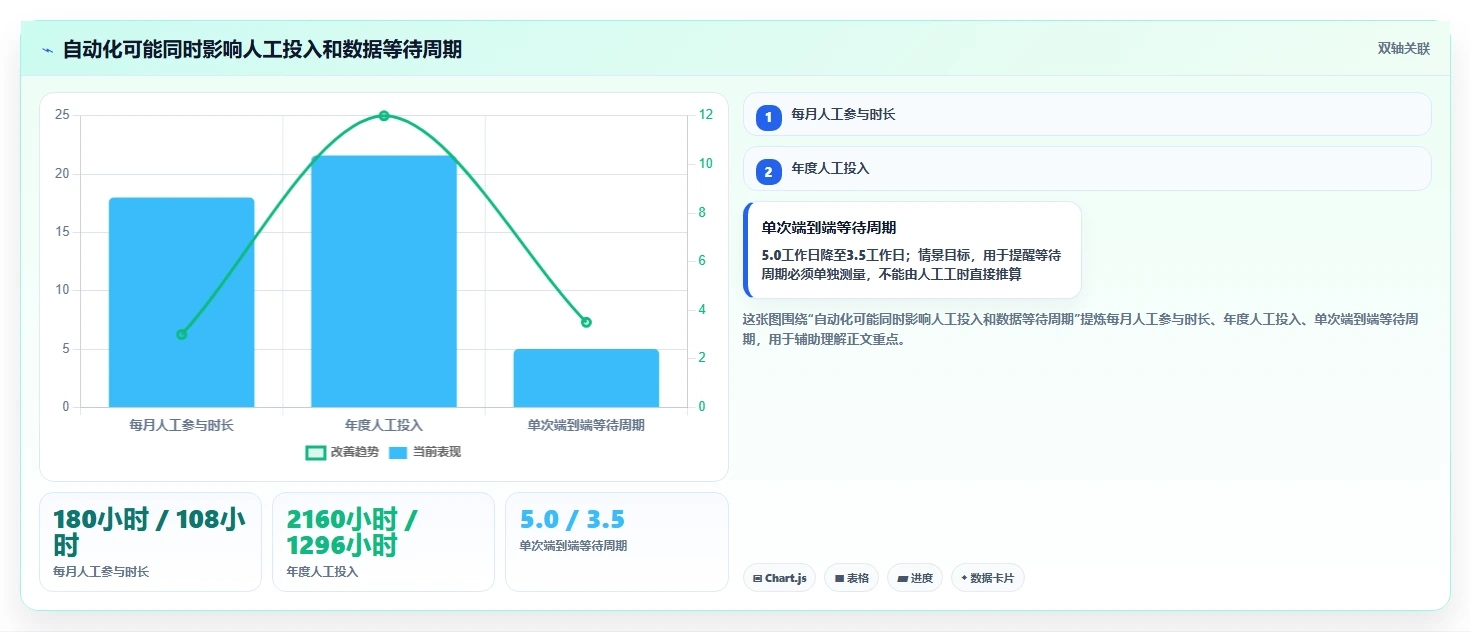Click the stat card caption 年度人工投入
1471x632 pixels.
[x=322, y=572]
